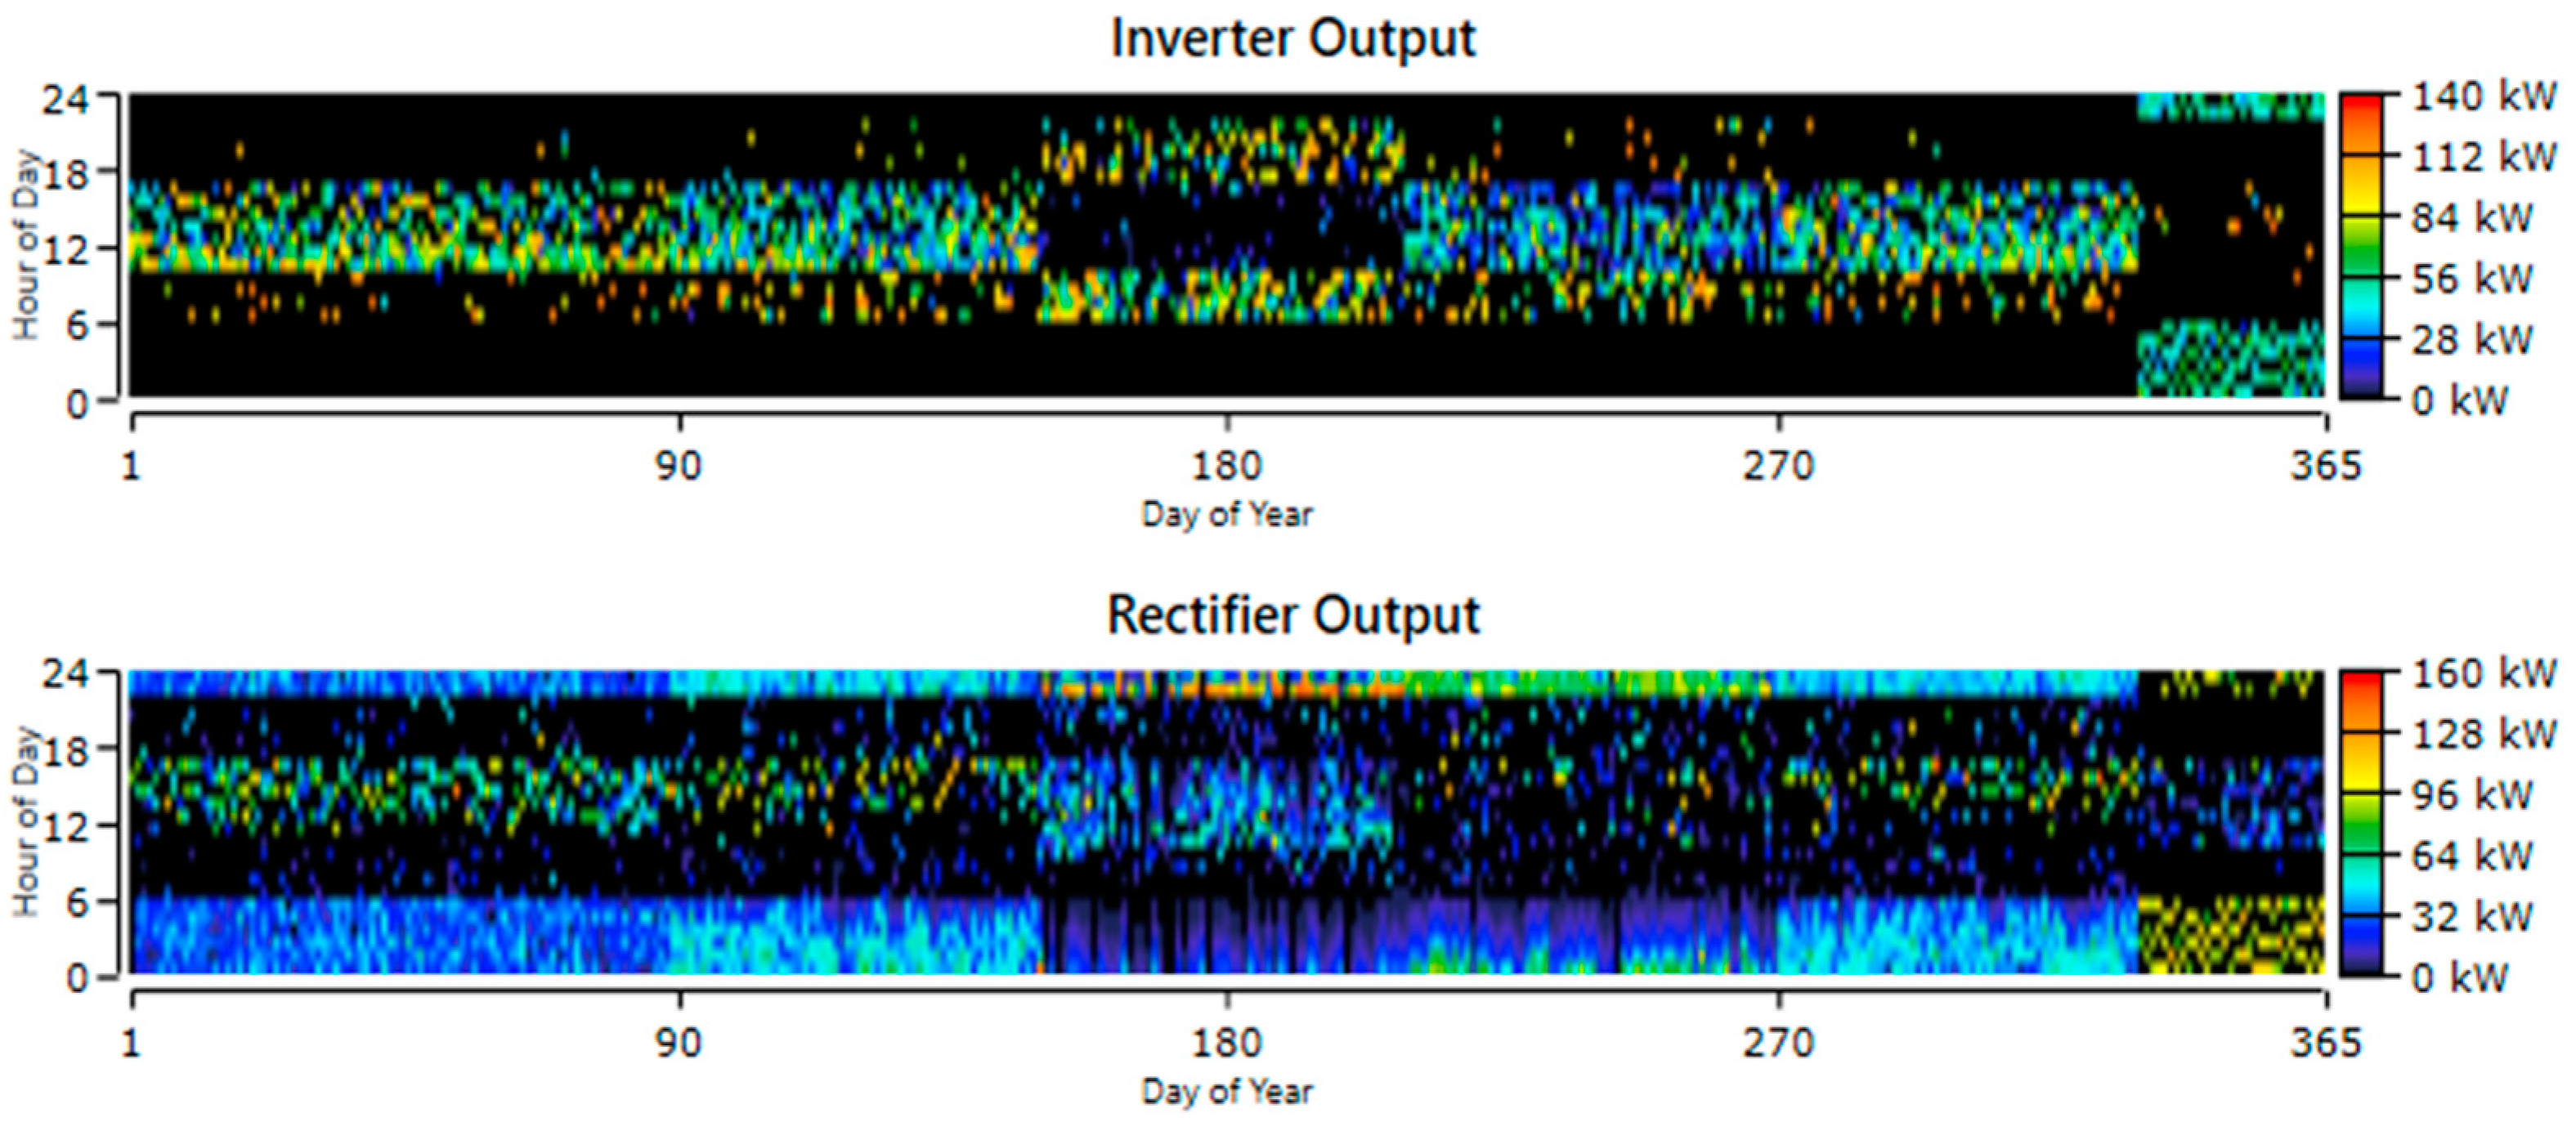This screenshot has width=2576, height=1131.
Task: Click the 84 kW legend label
Action: coord(2472,218)
